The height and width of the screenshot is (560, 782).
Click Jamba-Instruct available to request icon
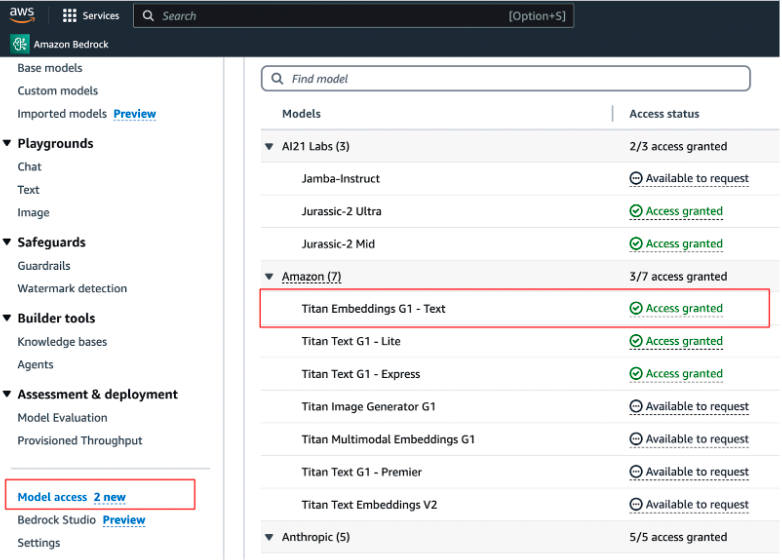pos(635,179)
